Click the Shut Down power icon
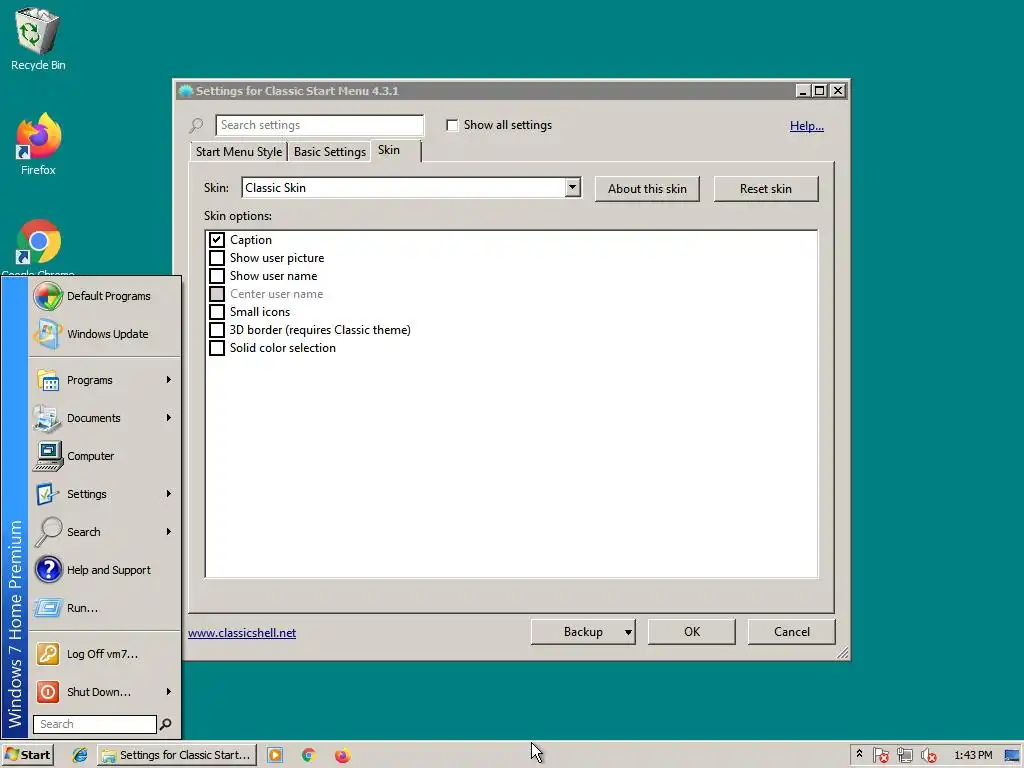Screen dimensions: 1024x768 48,692
